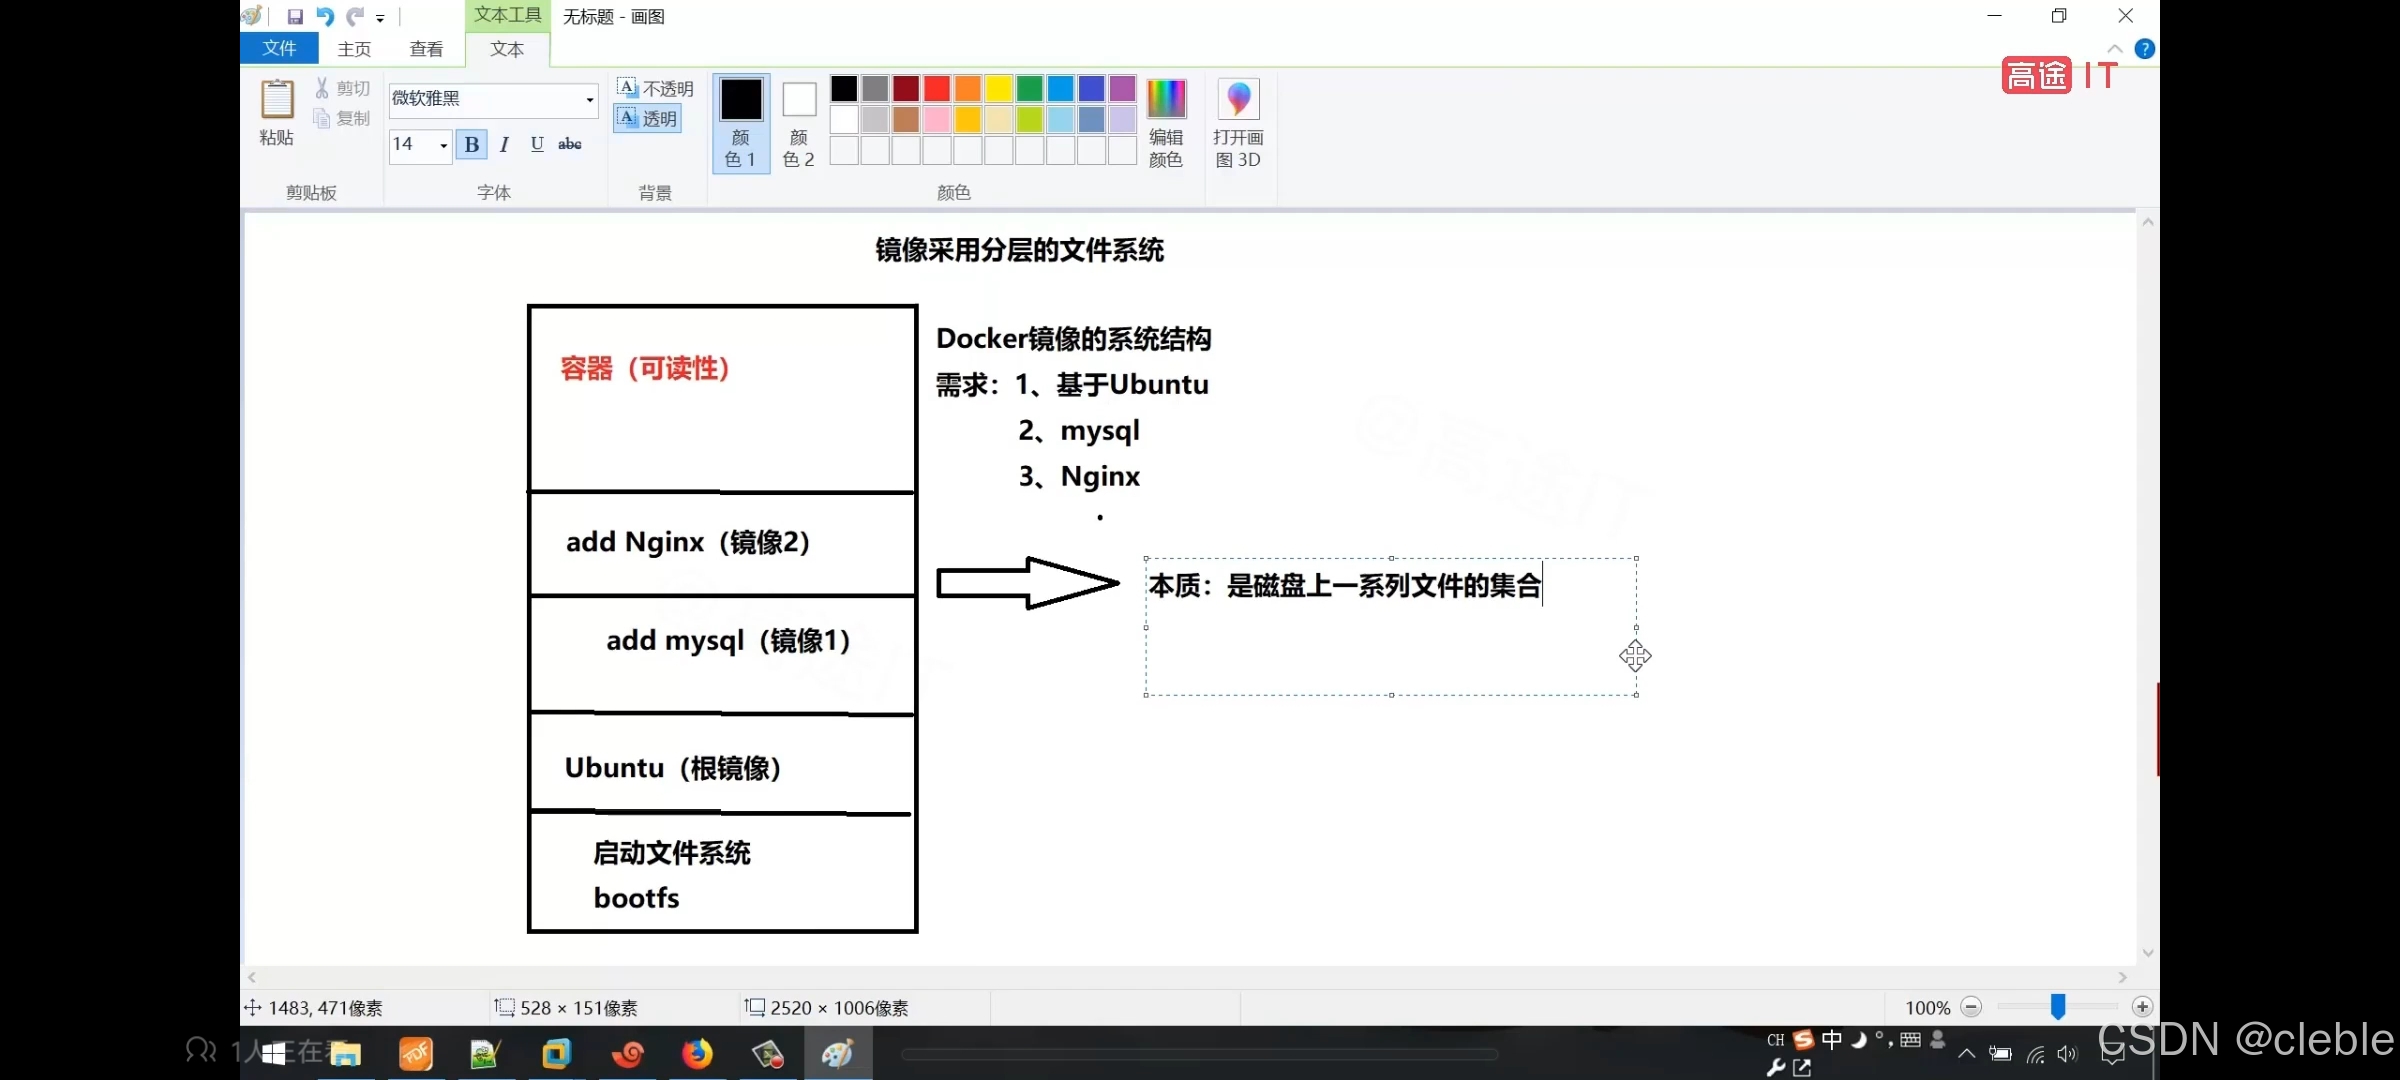Open the Paint help question mark icon
The height and width of the screenshot is (1080, 2400).
[2144, 49]
